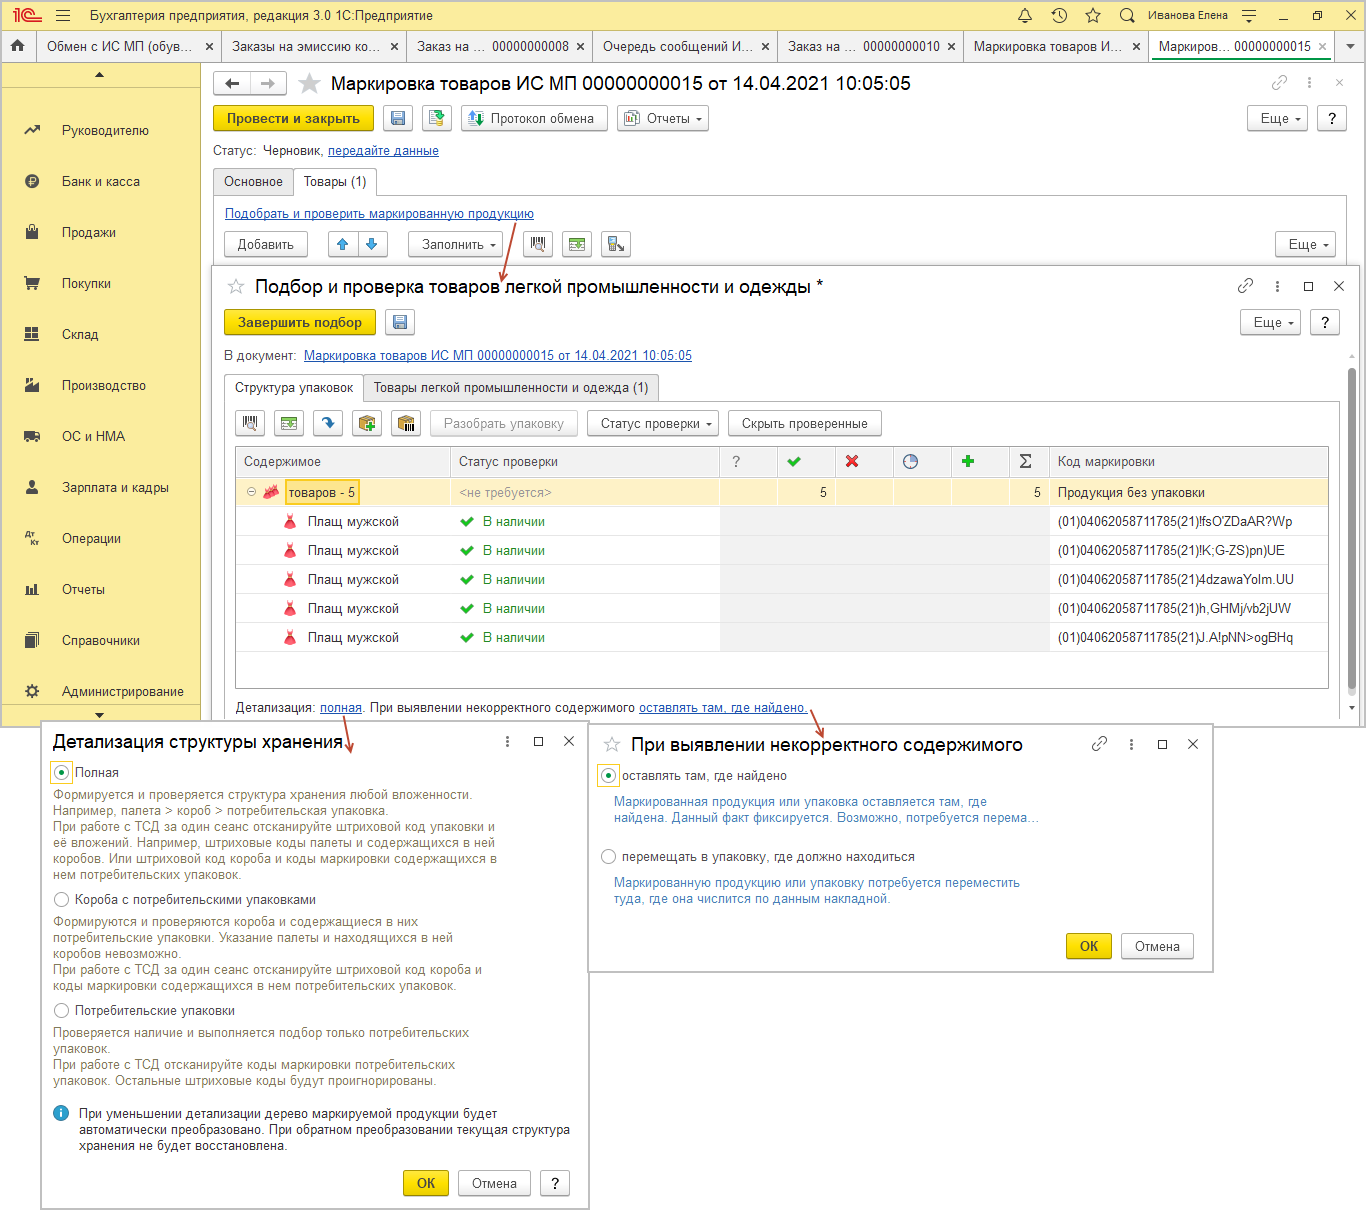Move row down arrow in Товары toolbar
The image size is (1366, 1215).
point(372,244)
